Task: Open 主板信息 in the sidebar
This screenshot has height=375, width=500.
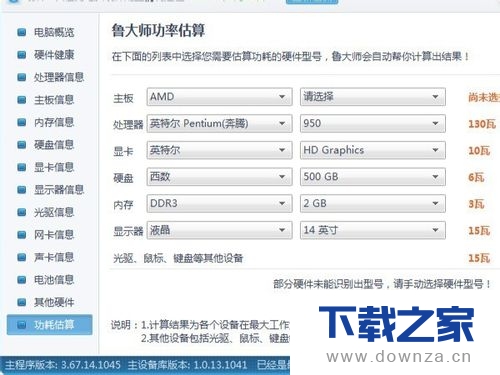Action: (54, 100)
